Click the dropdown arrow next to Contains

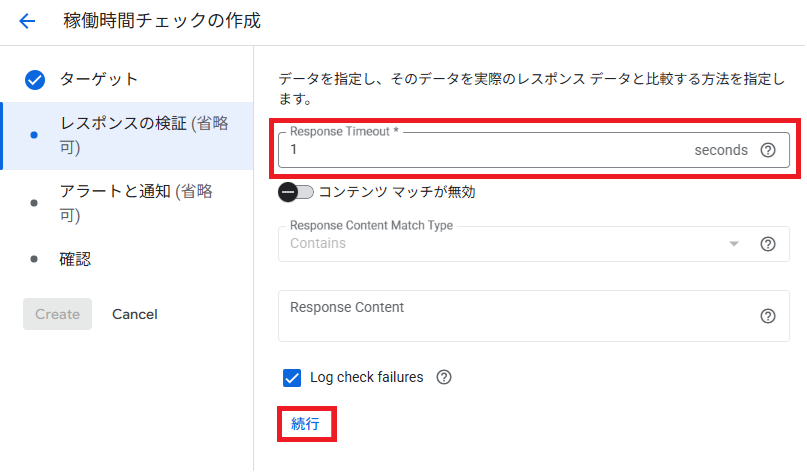[x=734, y=244]
